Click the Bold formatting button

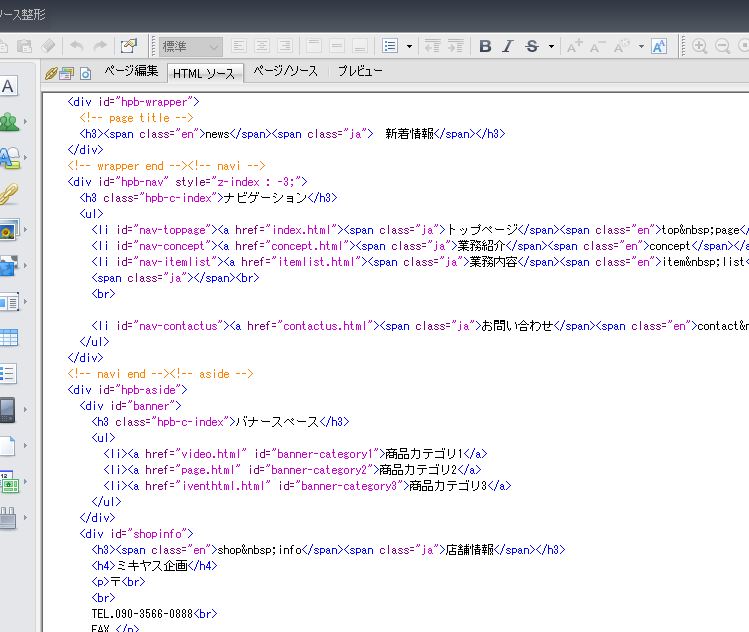coord(485,46)
